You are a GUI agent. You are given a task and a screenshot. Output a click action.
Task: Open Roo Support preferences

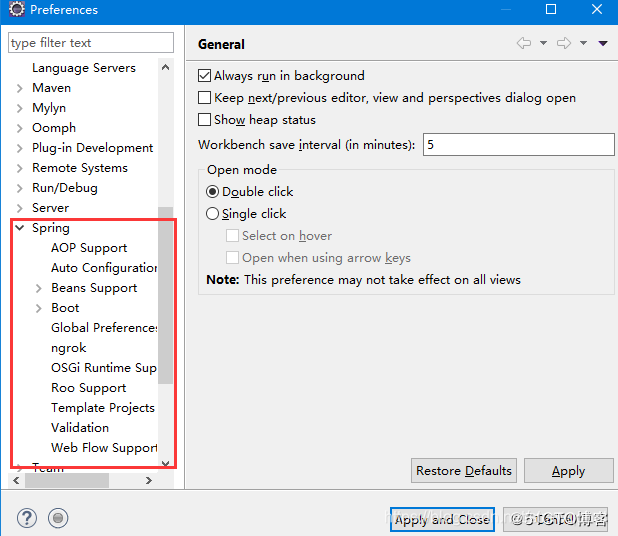[x=89, y=388]
